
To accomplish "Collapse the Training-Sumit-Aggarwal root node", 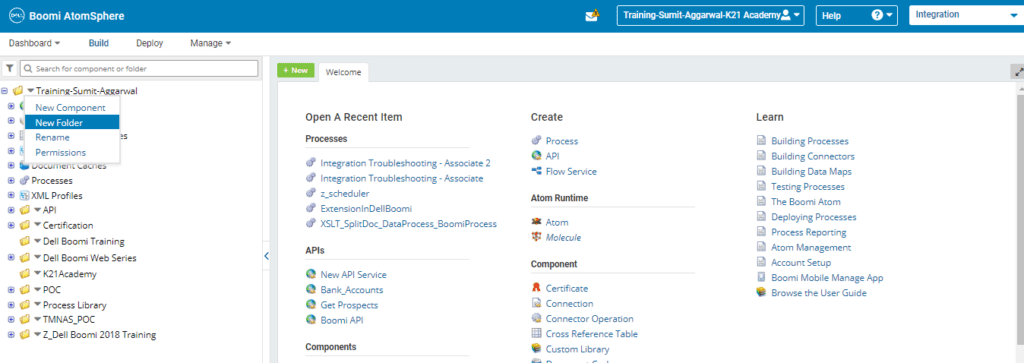I will tap(5, 91).
